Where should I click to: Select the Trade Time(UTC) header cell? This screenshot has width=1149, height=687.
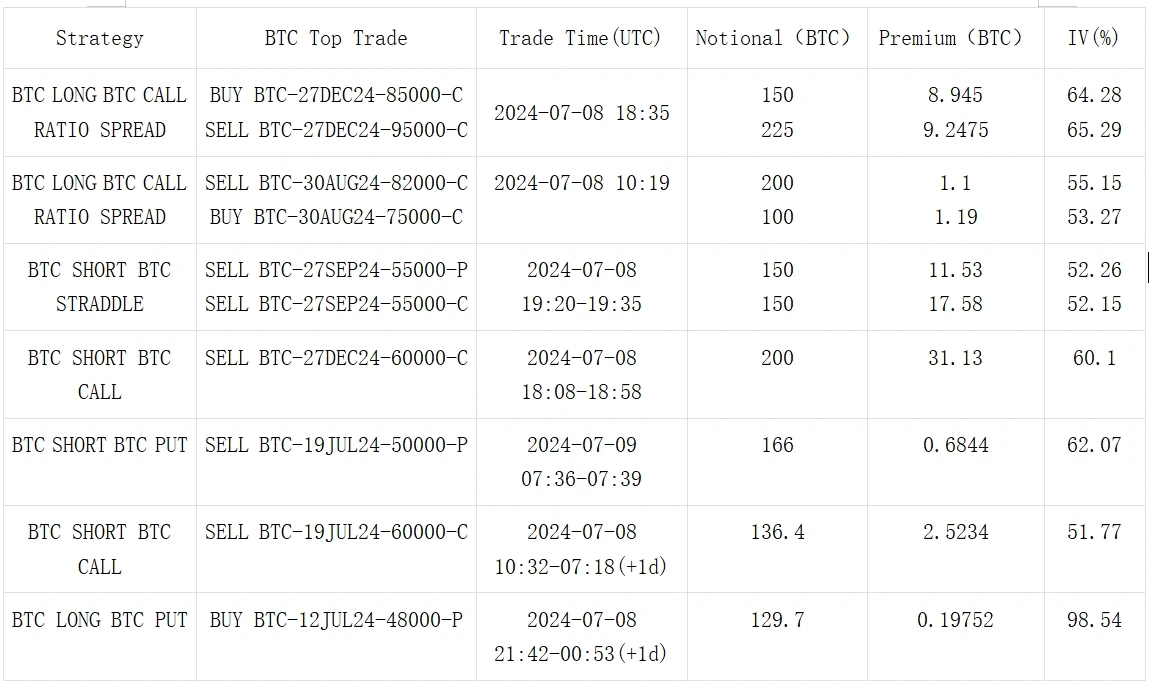580,38
